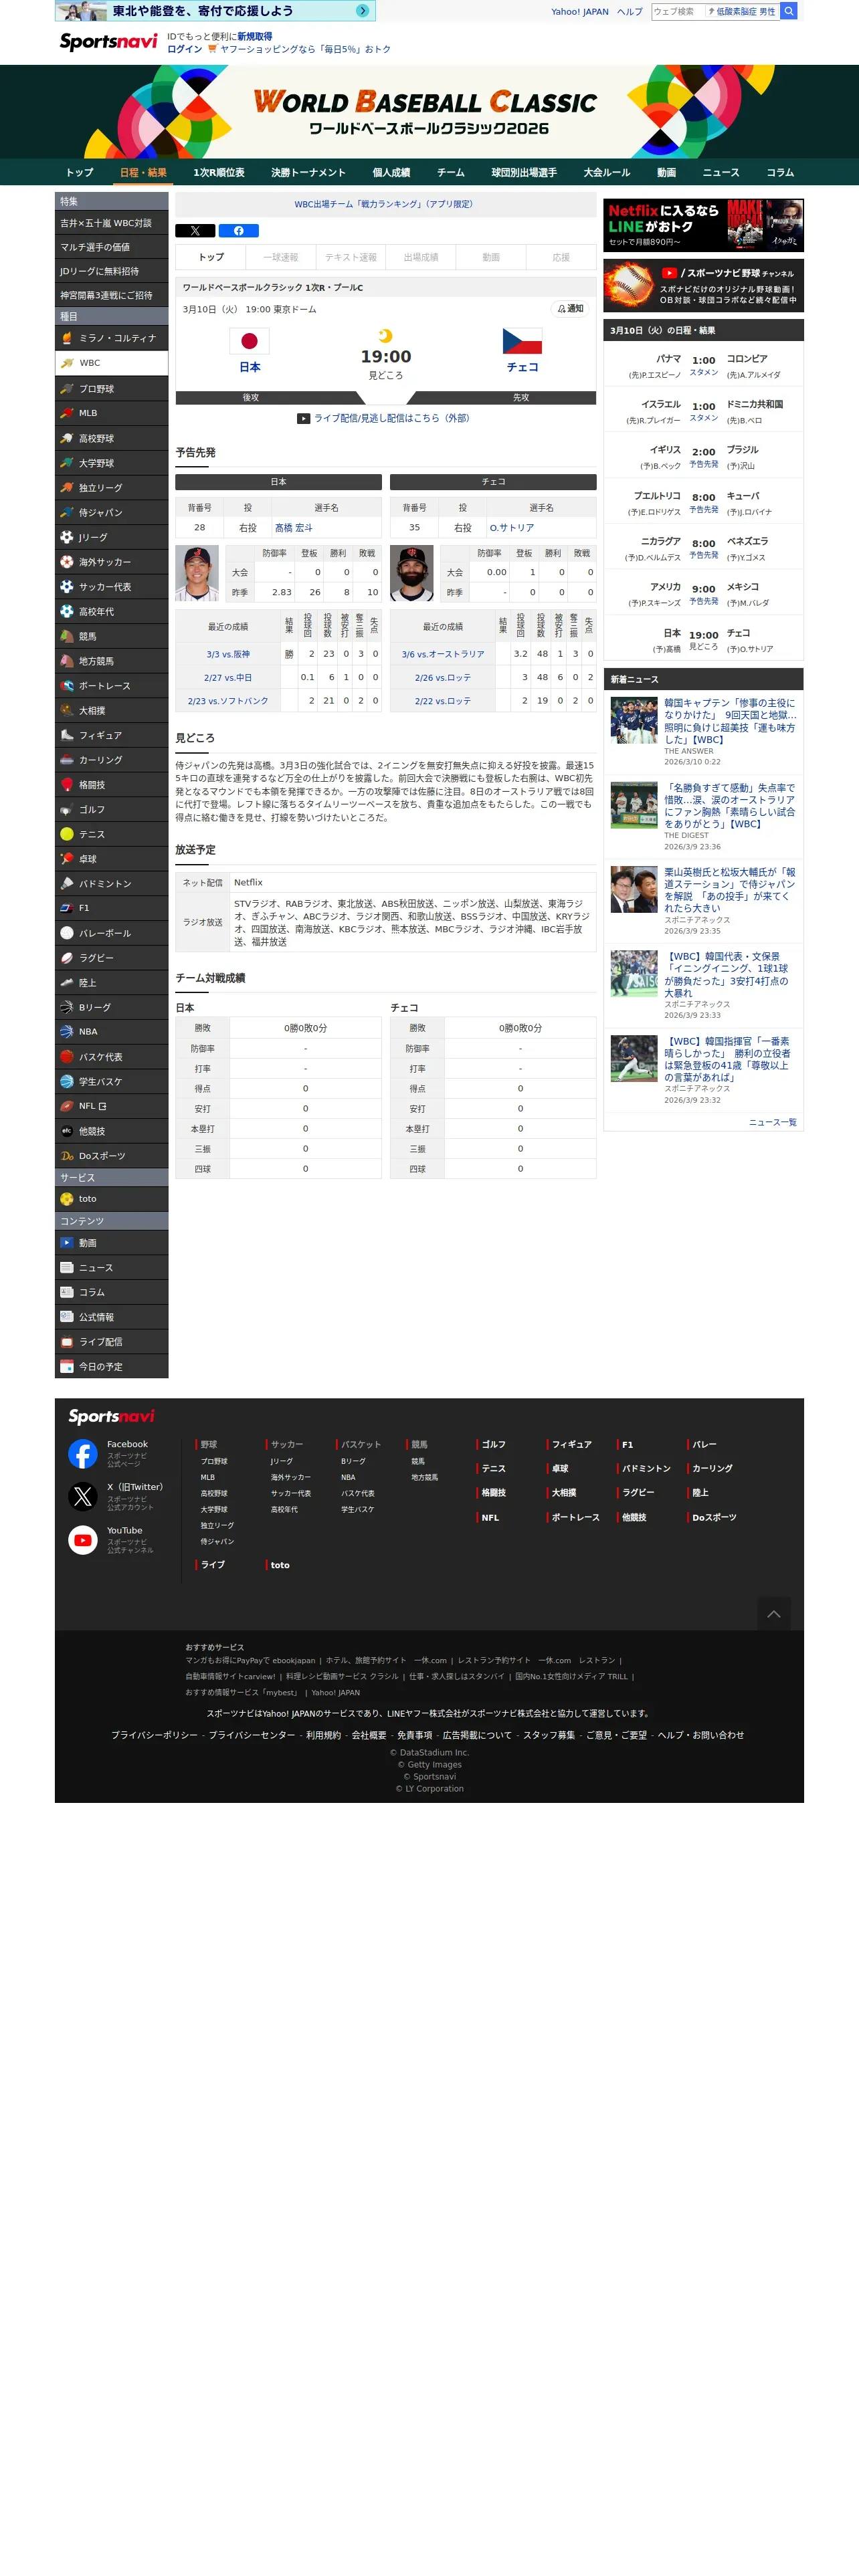The width and height of the screenshot is (859, 2576).
Task: Open Jリーグ sidebar category
Action: (111, 537)
